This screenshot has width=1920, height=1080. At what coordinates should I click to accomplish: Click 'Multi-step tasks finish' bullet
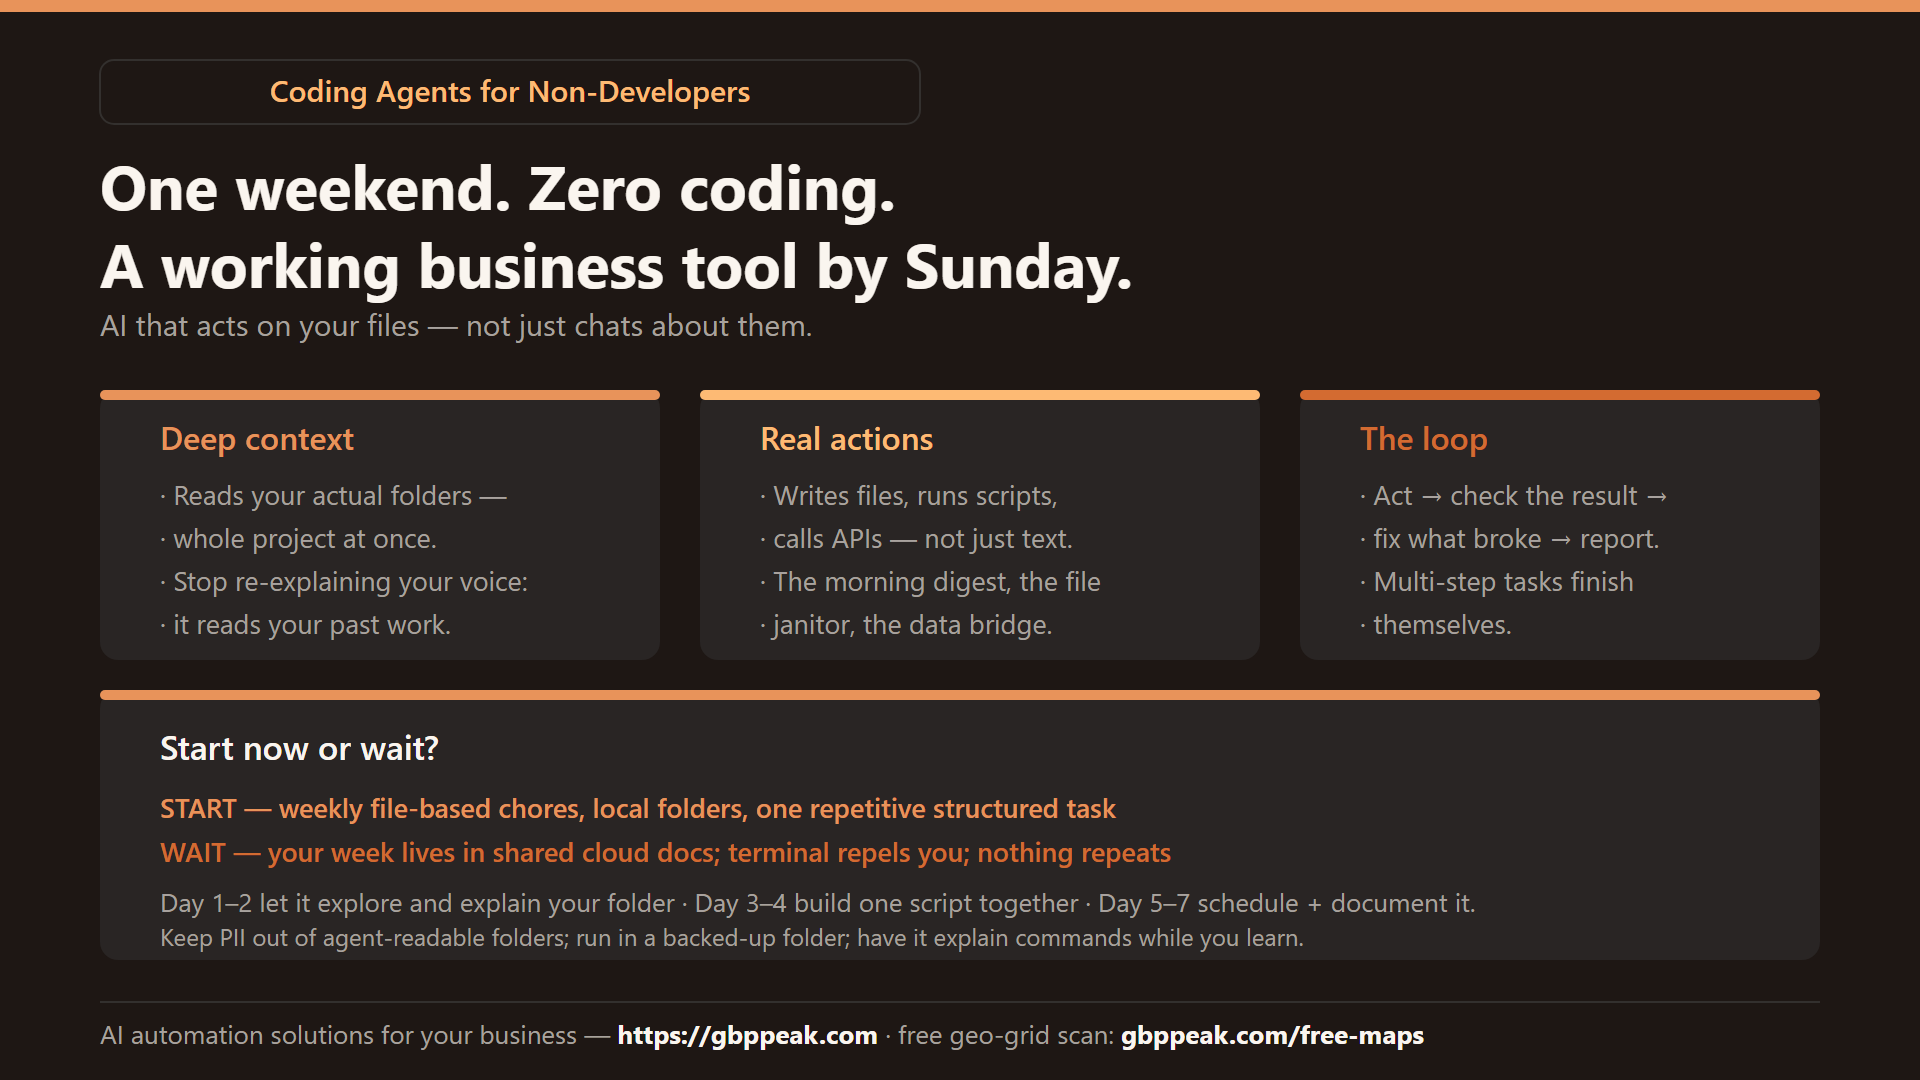point(1497,582)
